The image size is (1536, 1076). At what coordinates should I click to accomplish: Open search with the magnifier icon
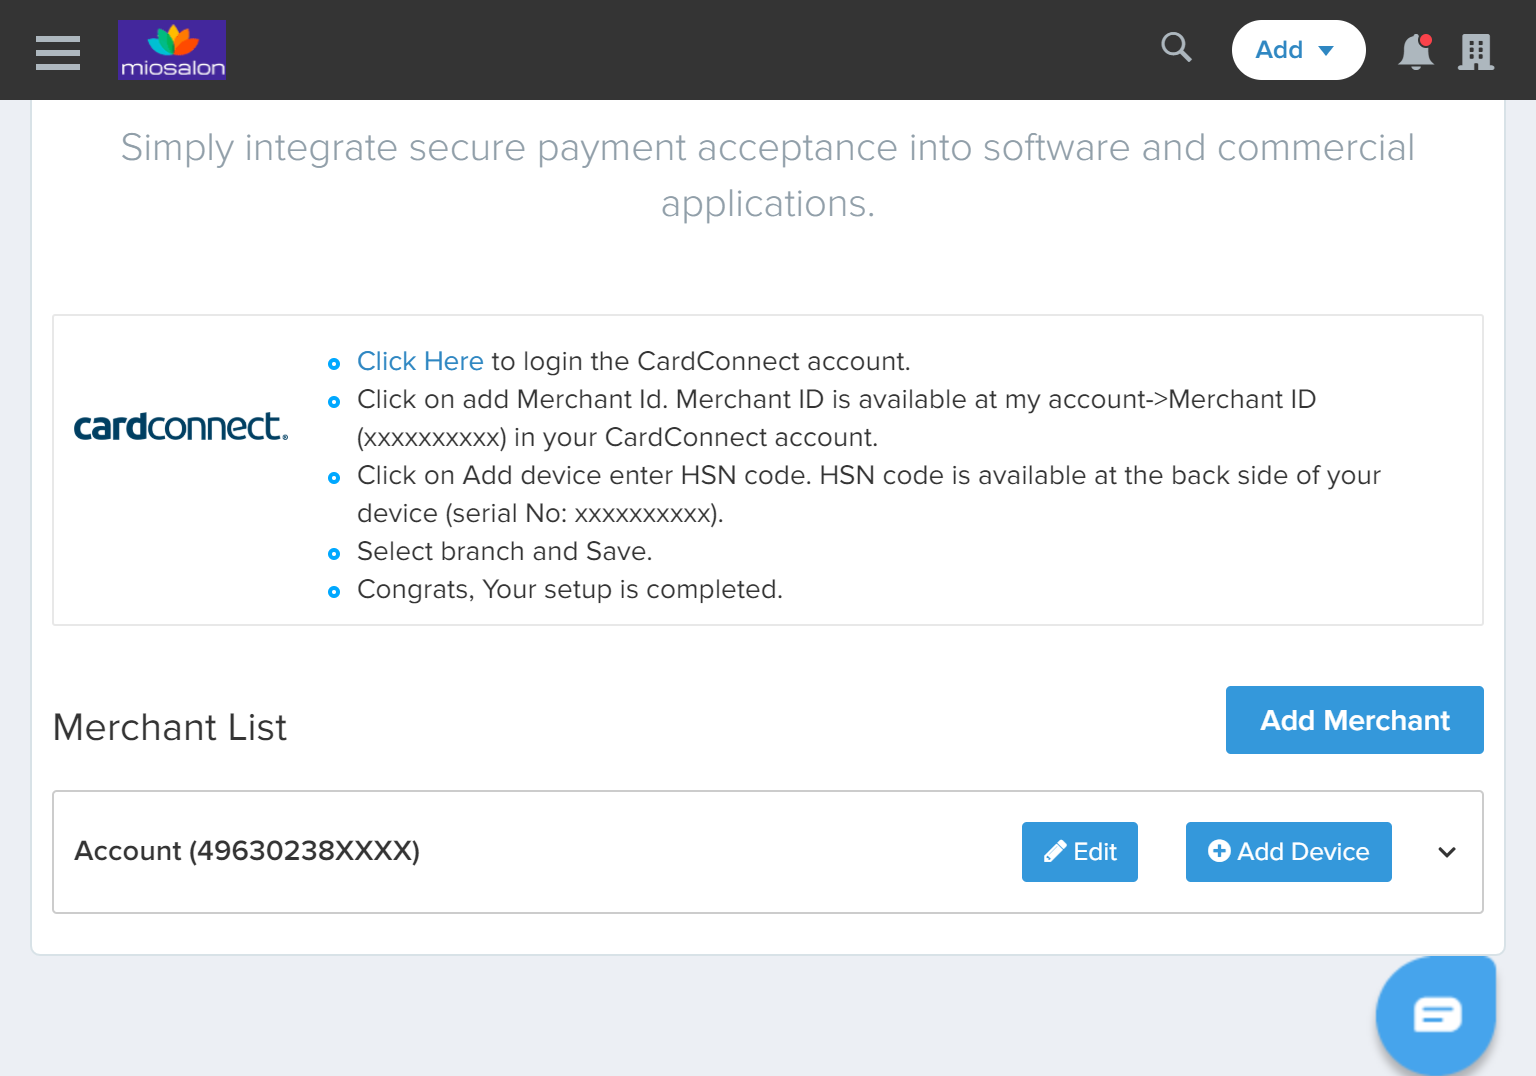coord(1176,47)
